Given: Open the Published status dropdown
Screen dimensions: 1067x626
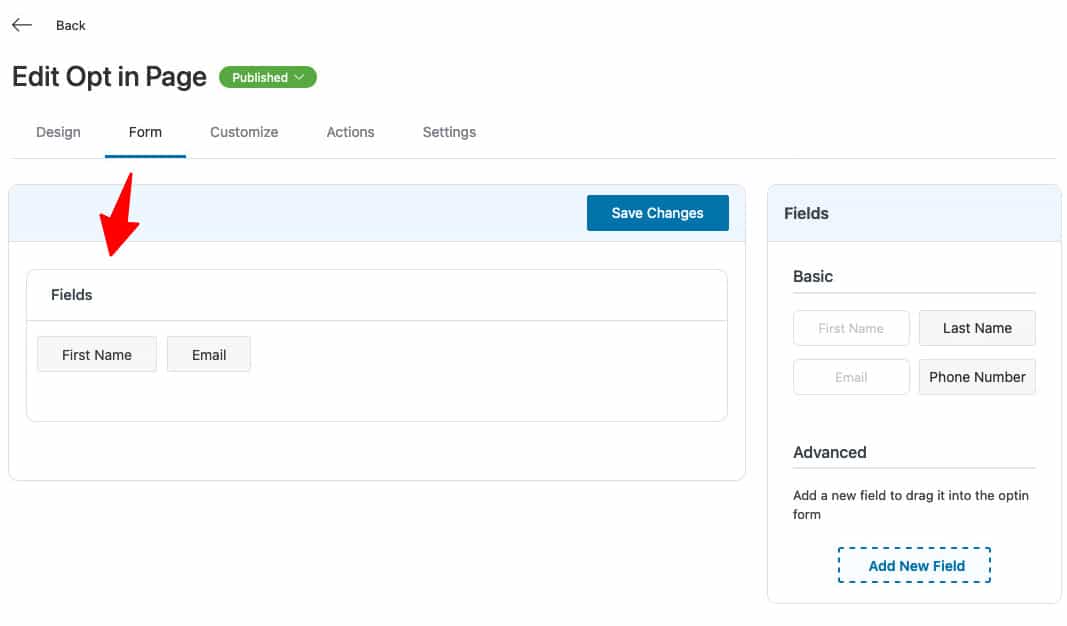Looking at the screenshot, I should [267, 77].
